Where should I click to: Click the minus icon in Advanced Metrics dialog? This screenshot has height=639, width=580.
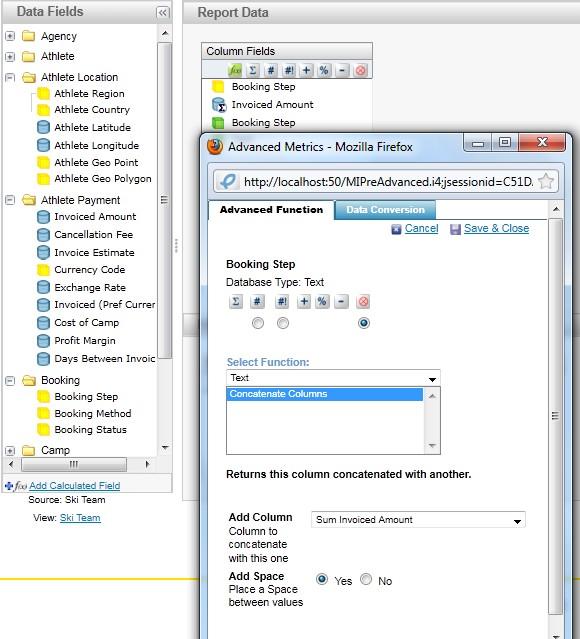(341, 302)
